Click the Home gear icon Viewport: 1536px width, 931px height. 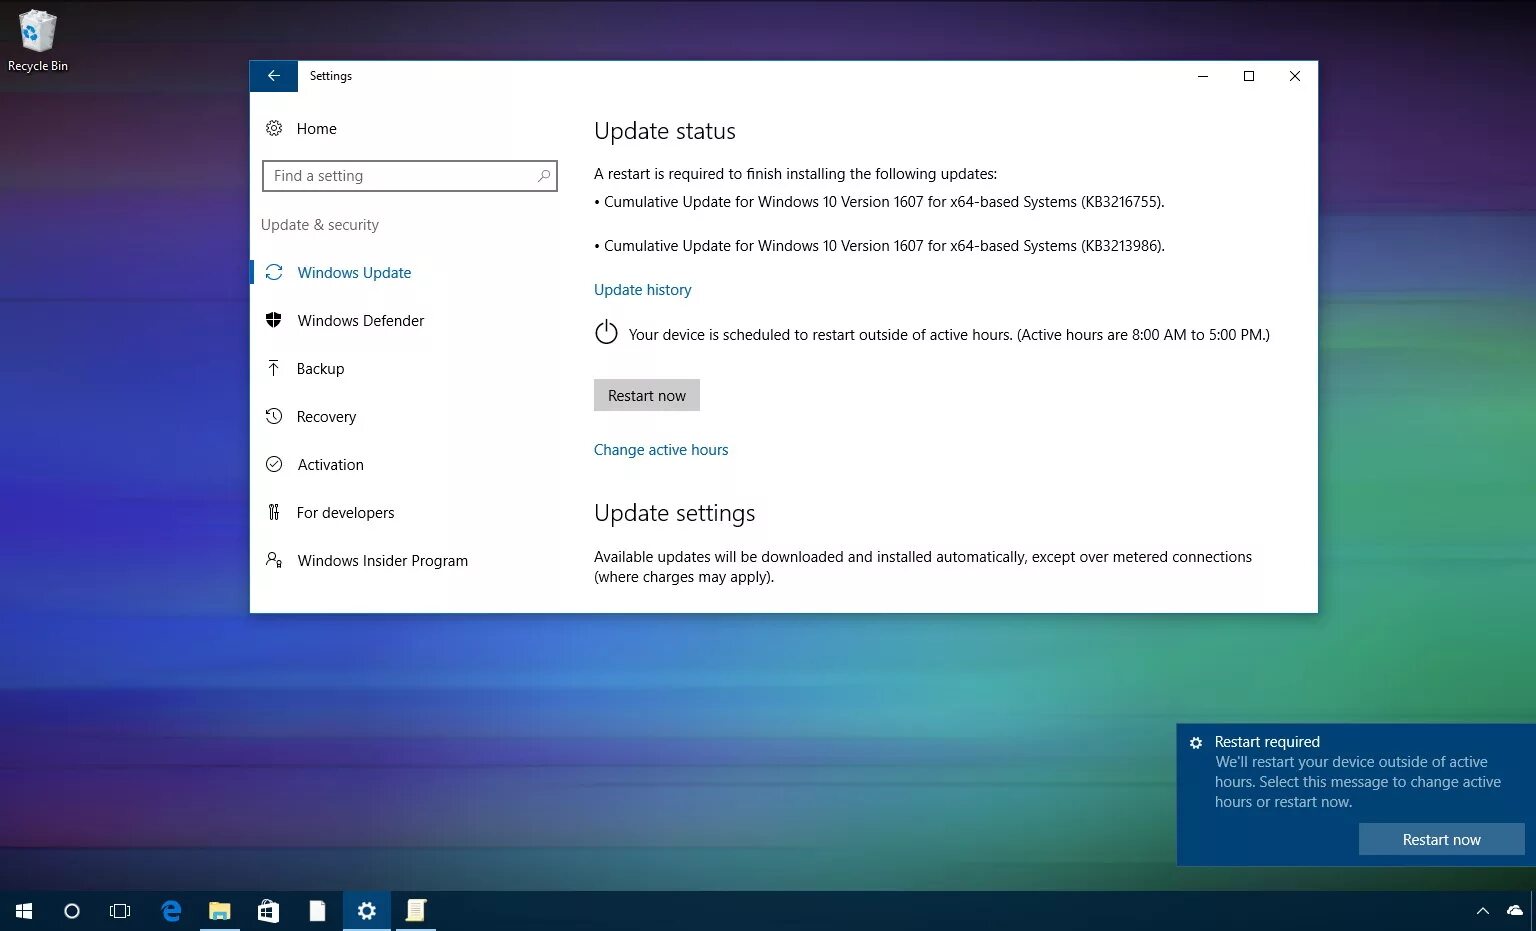coord(274,128)
